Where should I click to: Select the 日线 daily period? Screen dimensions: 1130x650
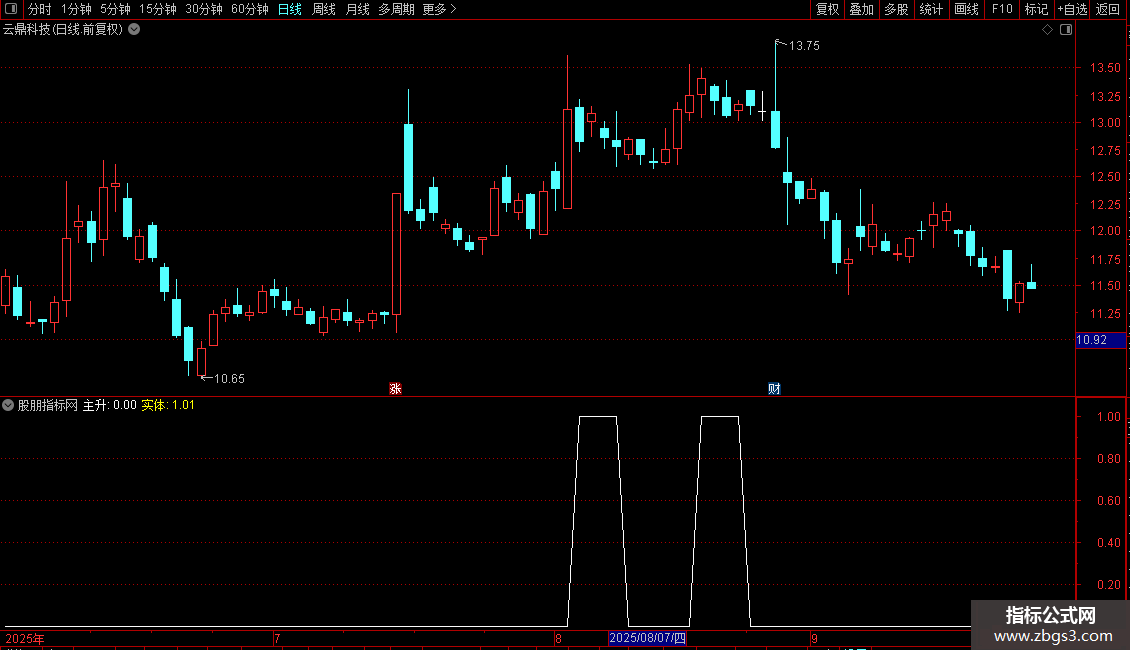pos(290,9)
